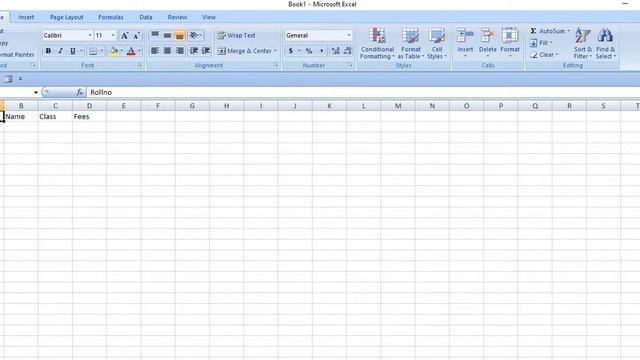Select cell containing Class

55,117
